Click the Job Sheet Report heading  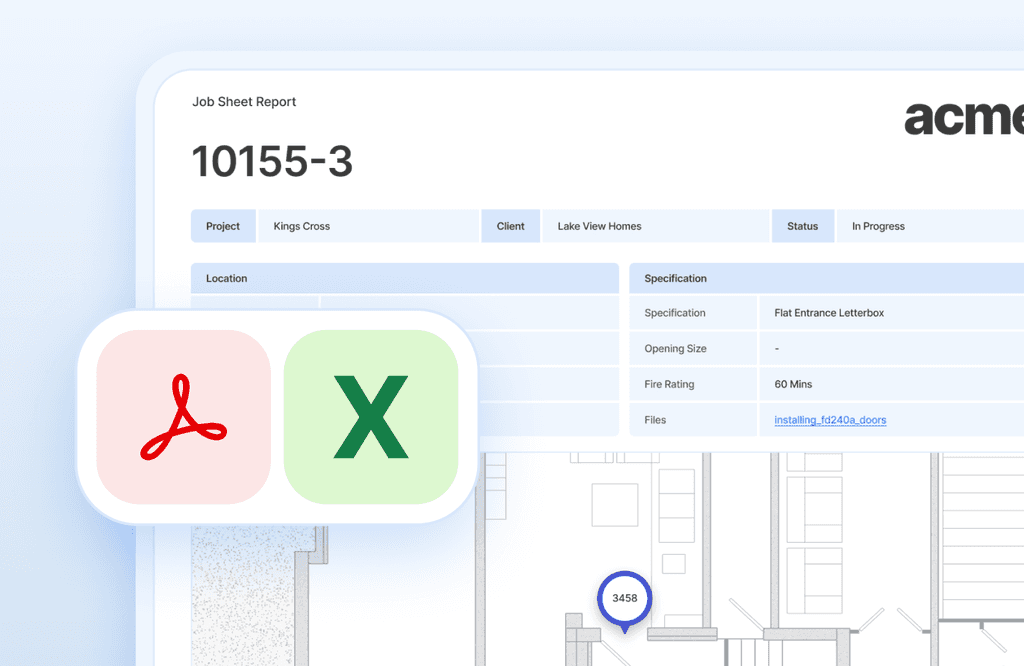click(x=244, y=101)
